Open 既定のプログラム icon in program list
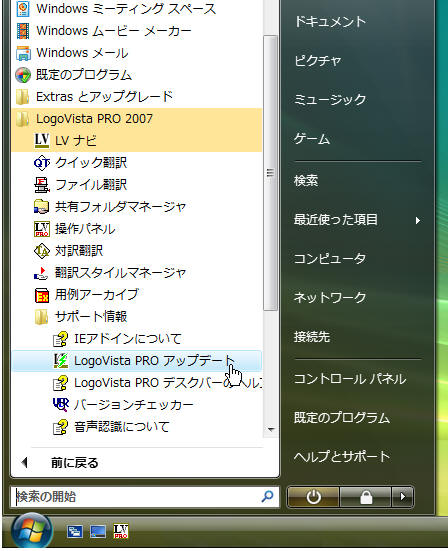The image size is (448, 551). (x=23, y=75)
